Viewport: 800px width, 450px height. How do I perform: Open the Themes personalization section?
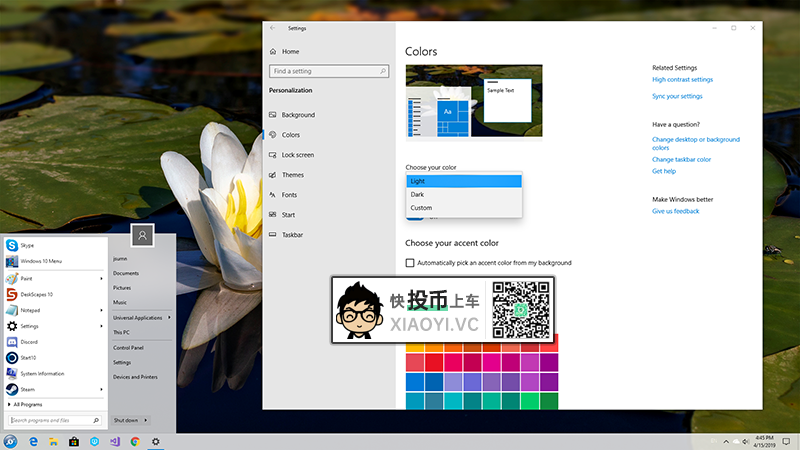(x=292, y=175)
